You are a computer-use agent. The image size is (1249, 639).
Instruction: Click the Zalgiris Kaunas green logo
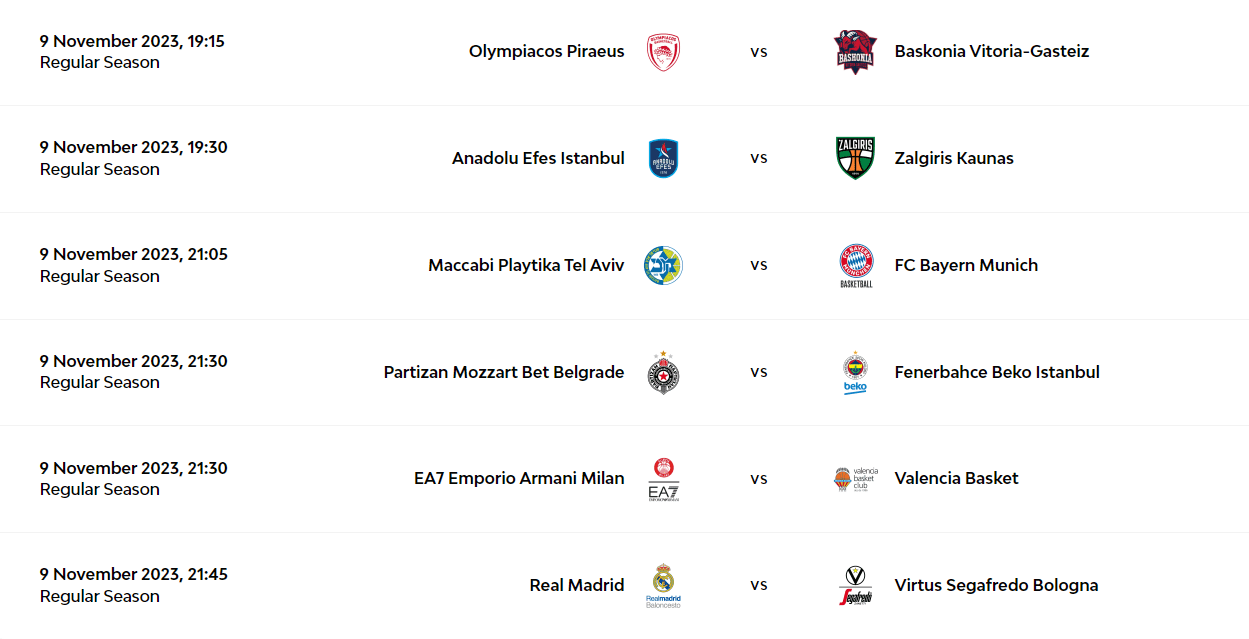pos(855,158)
